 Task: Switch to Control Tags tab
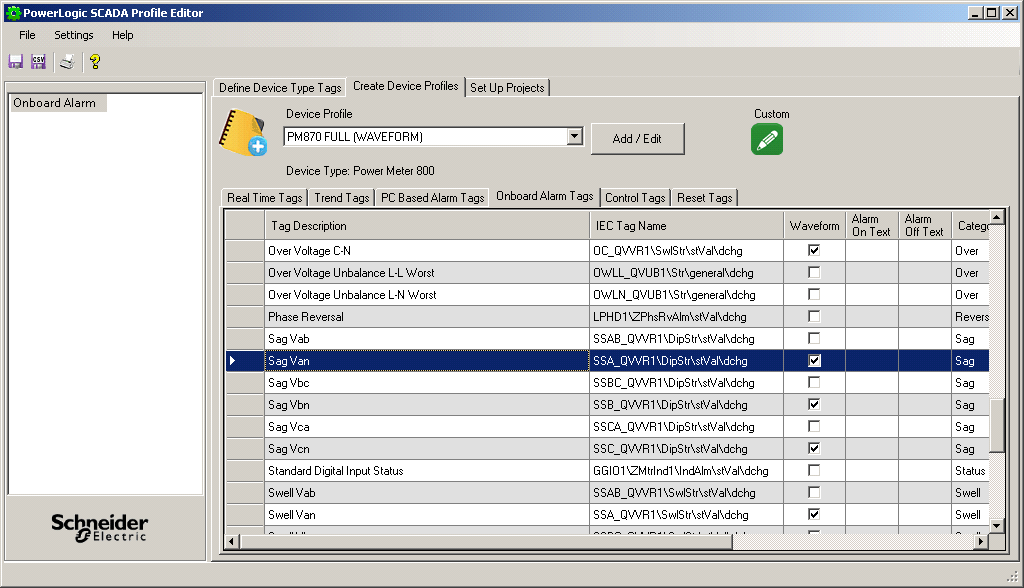click(x=635, y=198)
